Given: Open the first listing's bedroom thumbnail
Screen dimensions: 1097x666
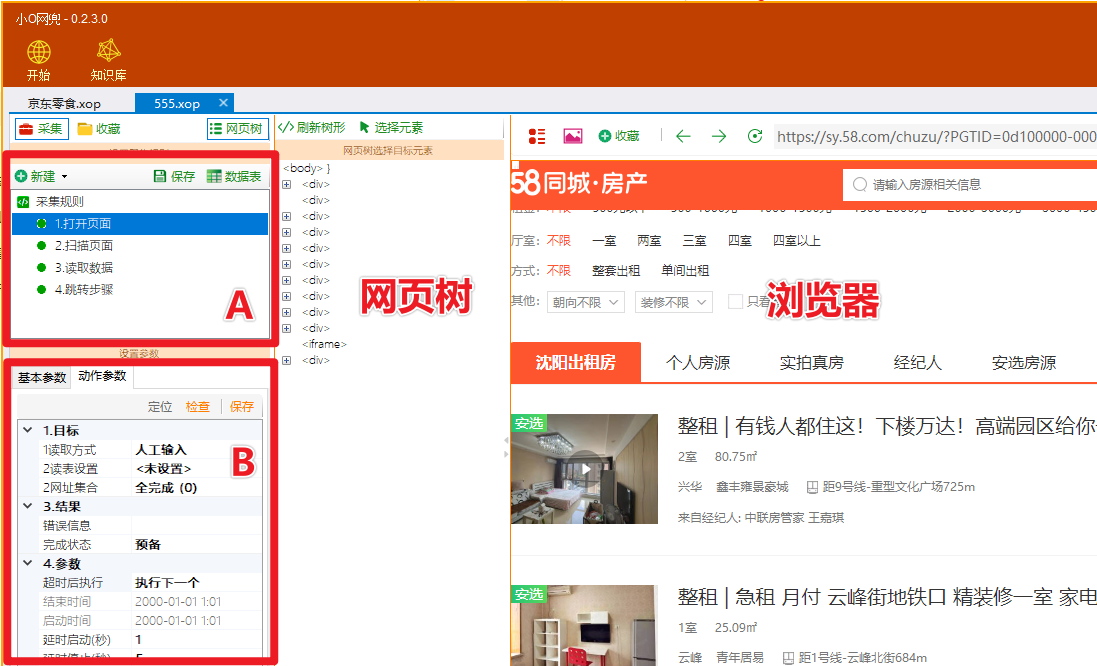Looking at the screenshot, I should pos(584,469).
